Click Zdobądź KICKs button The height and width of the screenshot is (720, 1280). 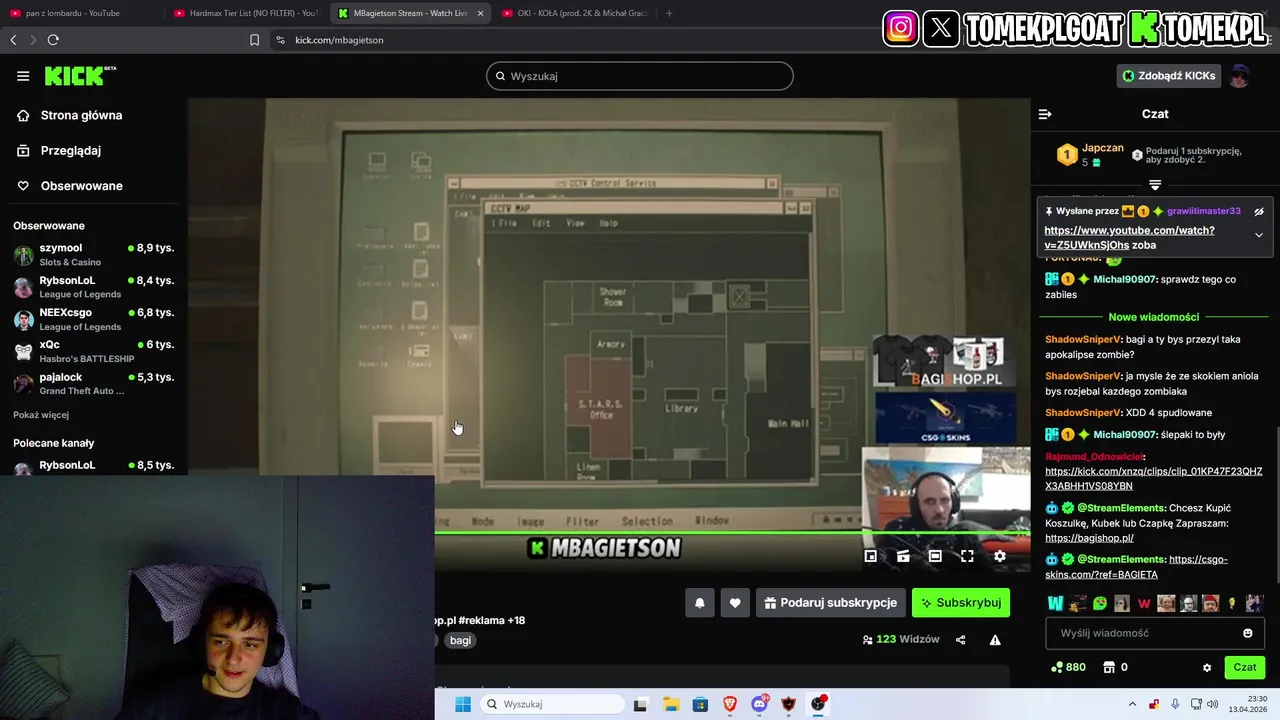point(1169,76)
